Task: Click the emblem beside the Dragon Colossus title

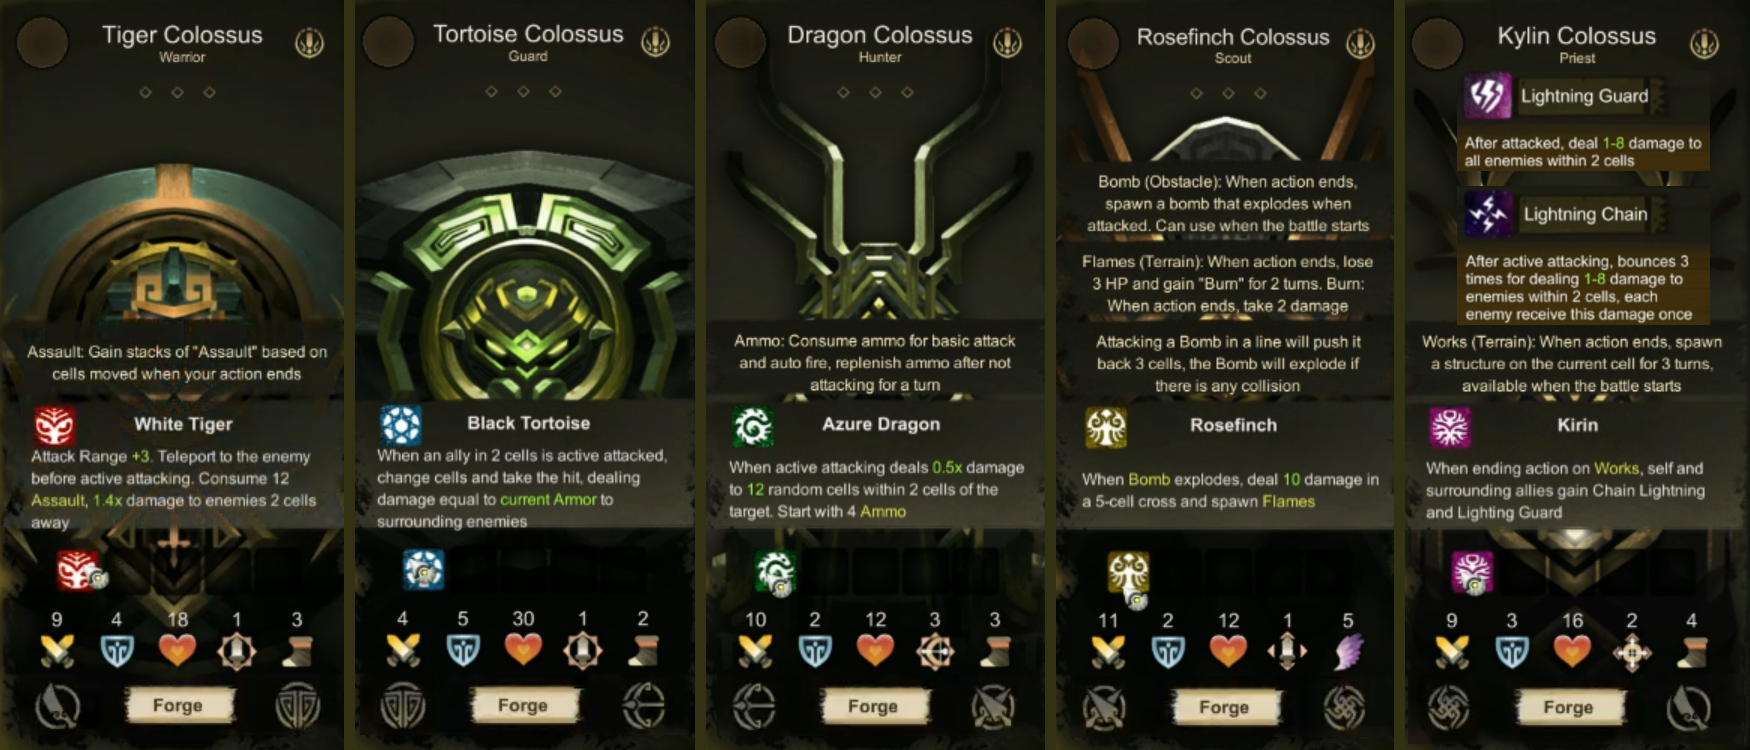Action: (1007, 43)
